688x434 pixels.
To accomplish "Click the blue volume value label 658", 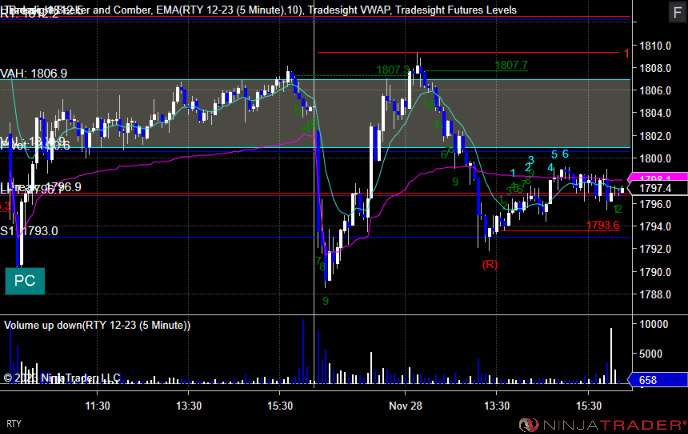I will click(x=657, y=380).
